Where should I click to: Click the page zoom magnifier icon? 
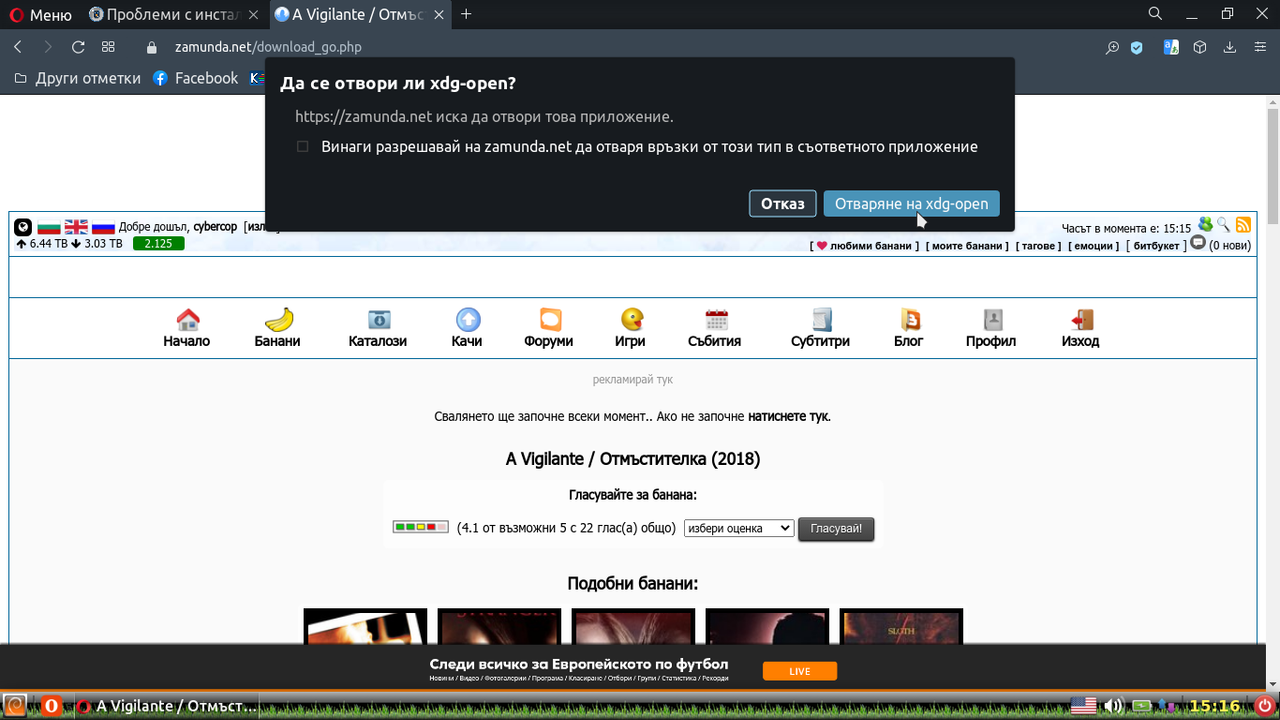point(1112,47)
